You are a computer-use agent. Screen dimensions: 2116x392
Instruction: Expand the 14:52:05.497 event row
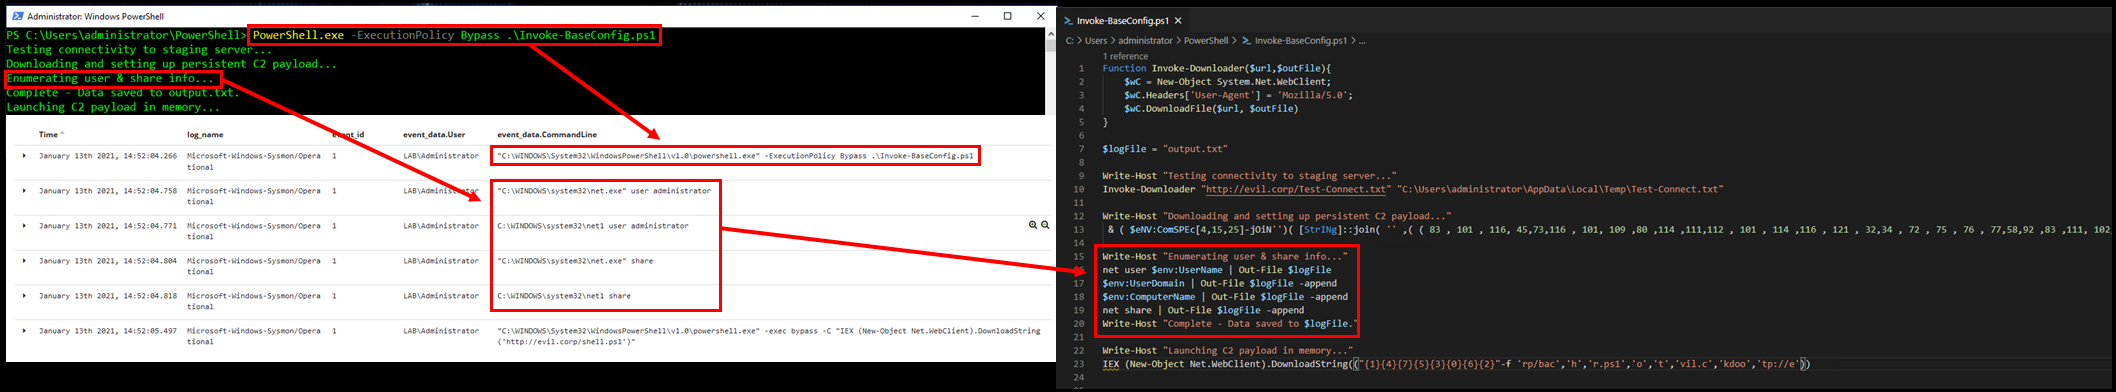[24, 331]
